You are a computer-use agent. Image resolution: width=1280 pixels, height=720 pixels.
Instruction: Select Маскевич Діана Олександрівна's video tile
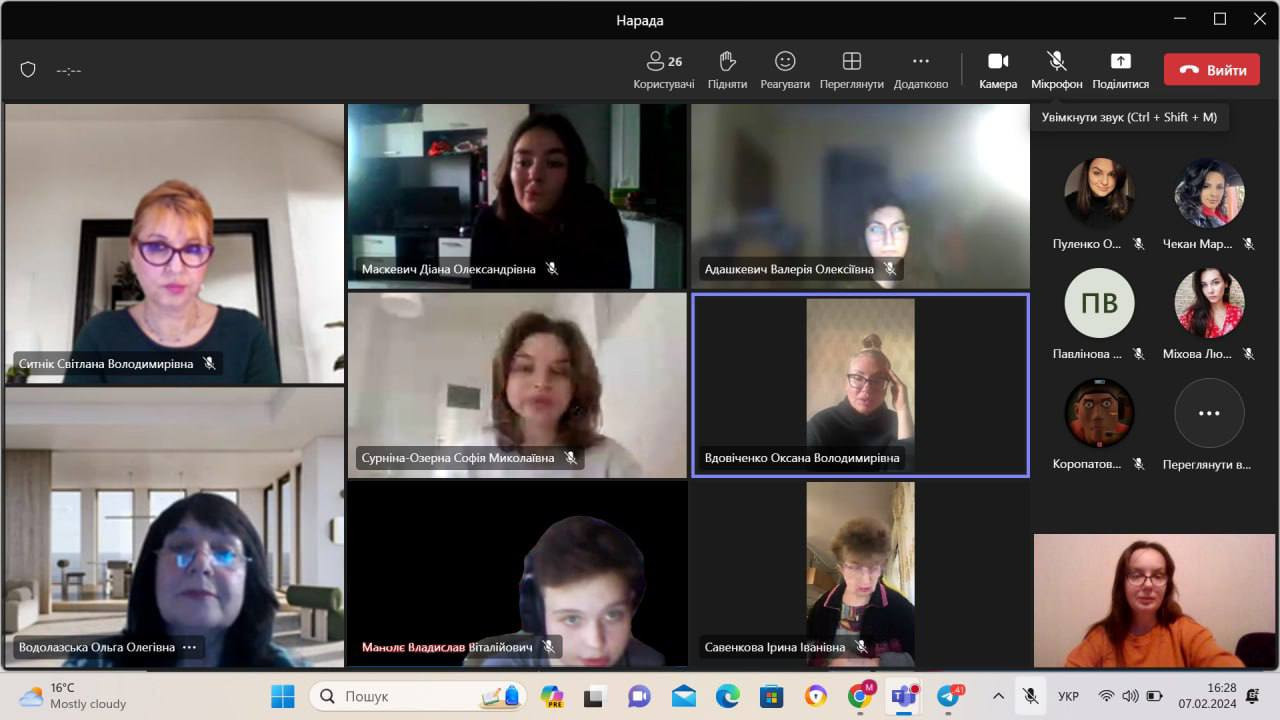(x=517, y=196)
